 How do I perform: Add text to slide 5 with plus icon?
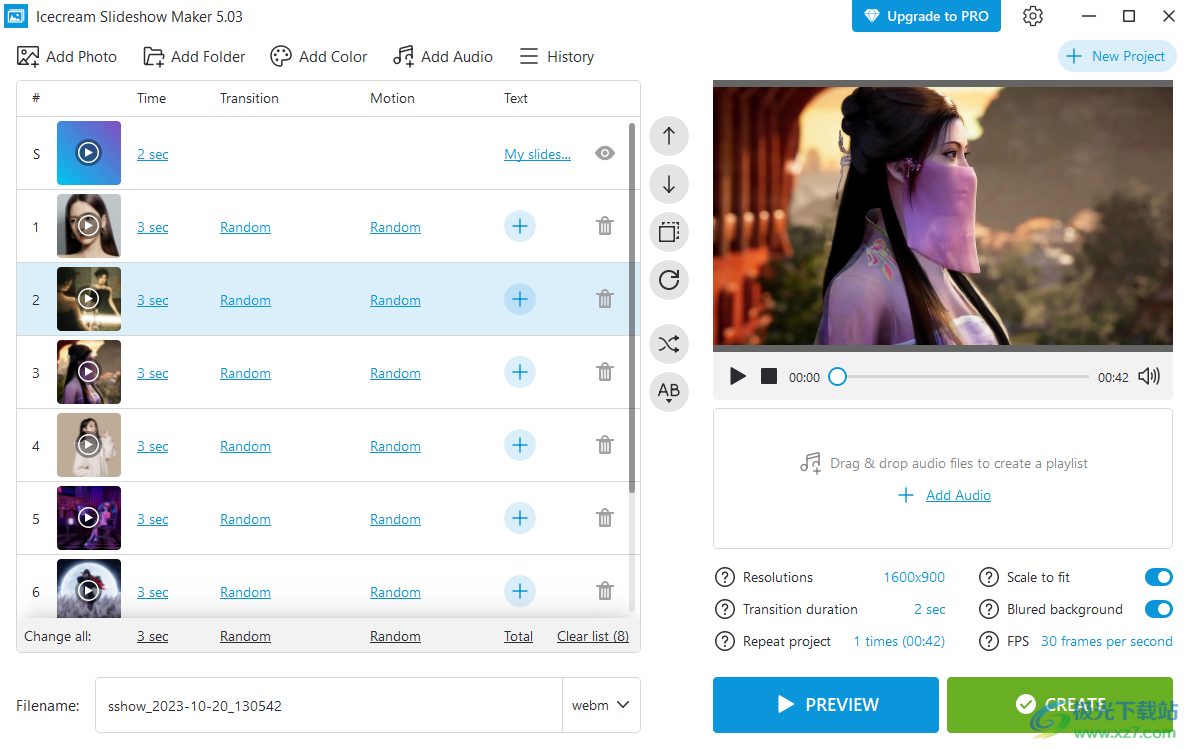point(519,518)
